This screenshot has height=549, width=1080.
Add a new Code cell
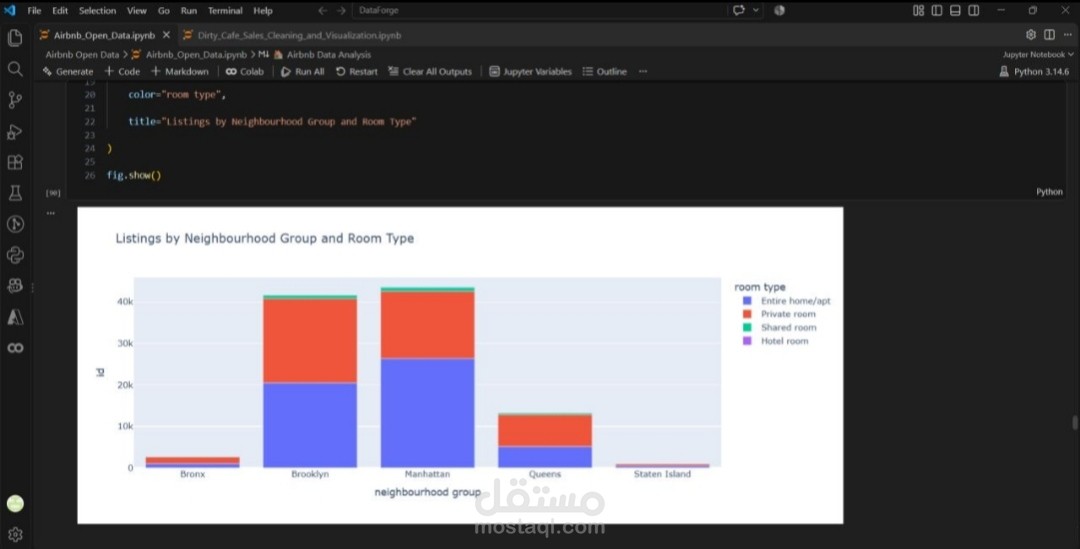click(x=122, y=71)
